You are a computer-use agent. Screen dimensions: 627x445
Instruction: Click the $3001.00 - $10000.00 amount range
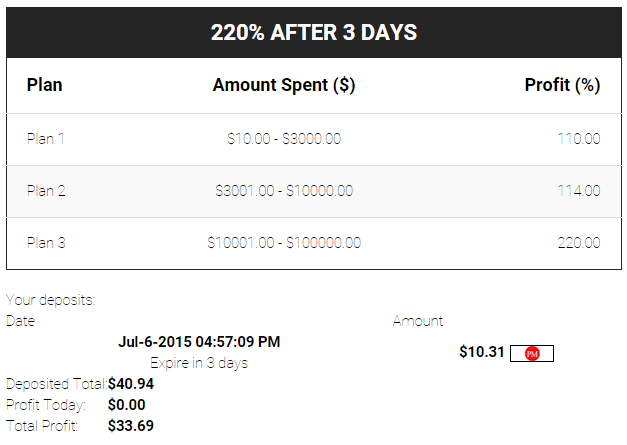click(284, 191)
